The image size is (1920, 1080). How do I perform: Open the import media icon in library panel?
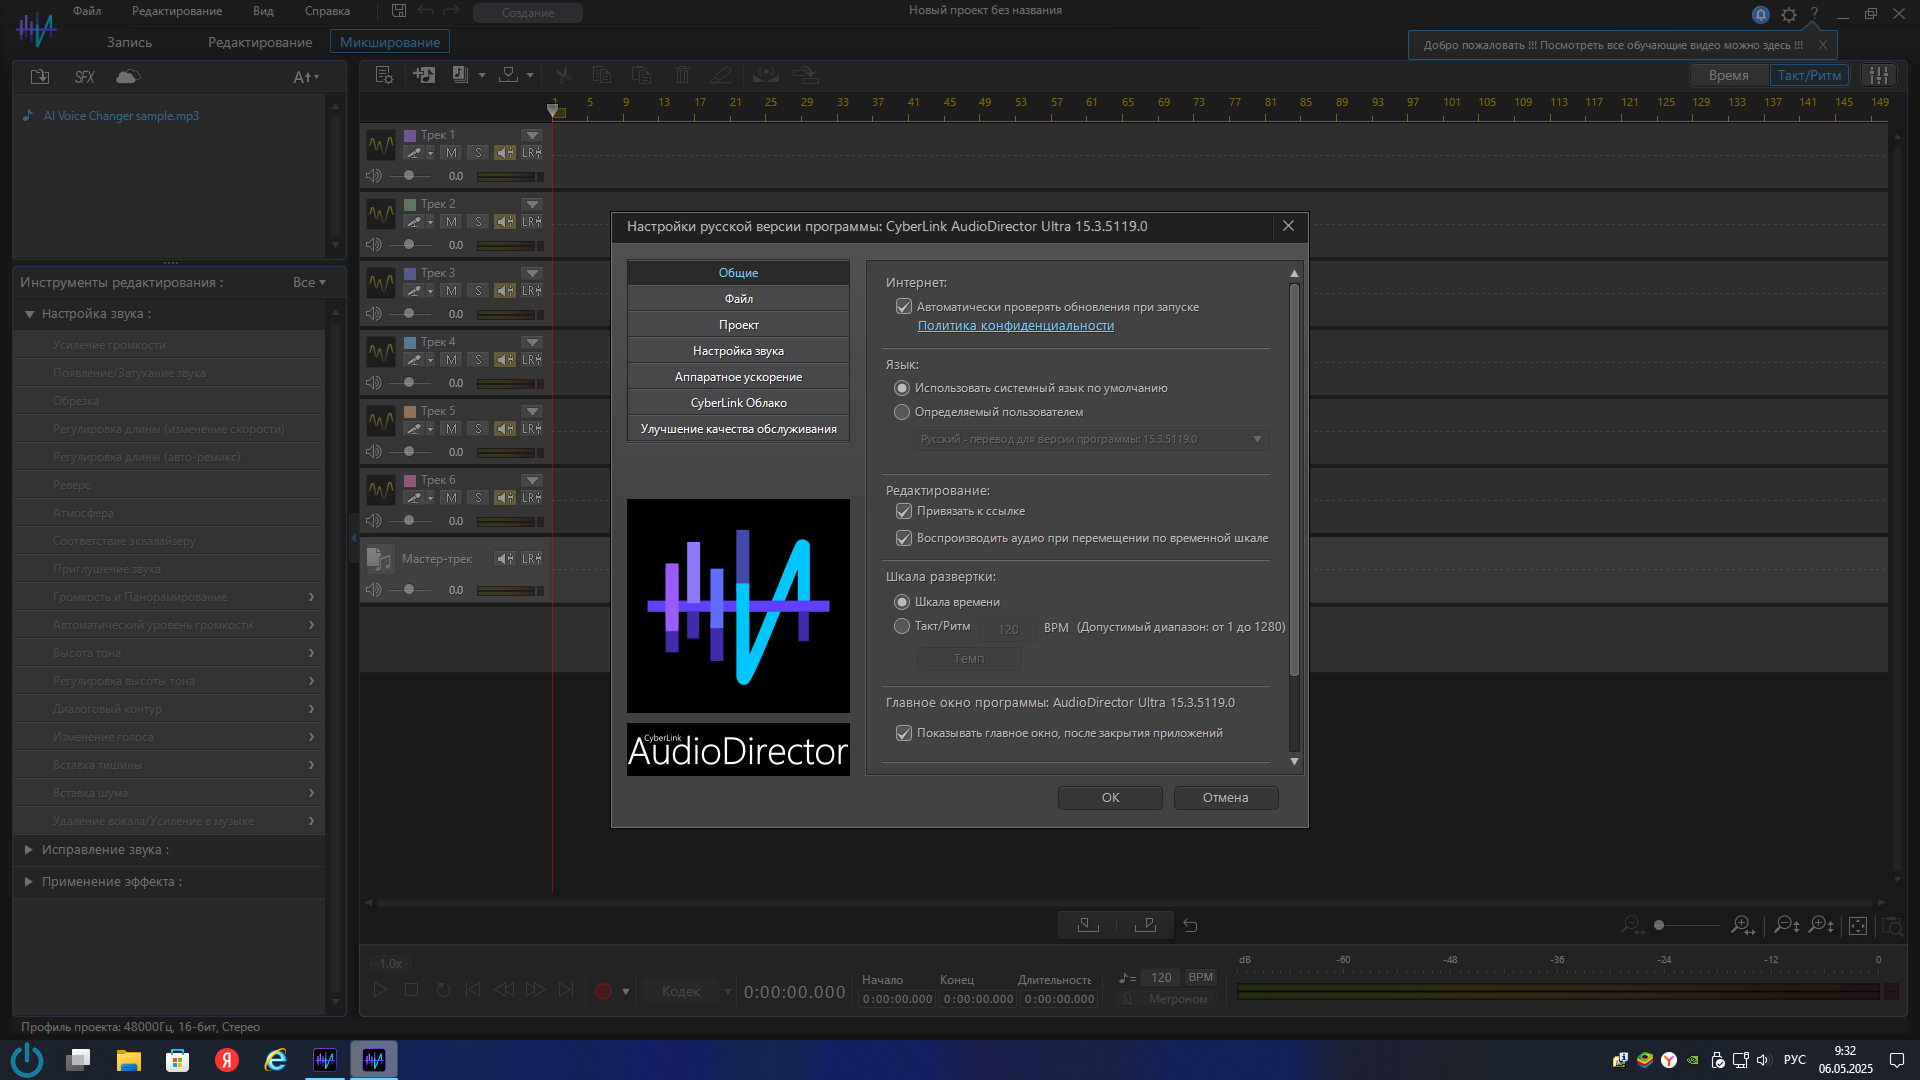tap(40, 77)
